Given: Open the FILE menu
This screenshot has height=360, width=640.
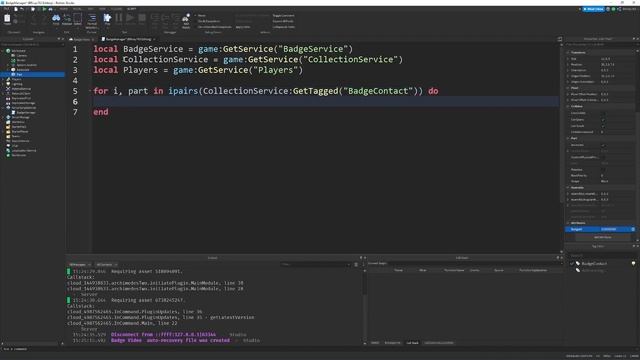Looking at the screenshot, I should coord(6,9).
